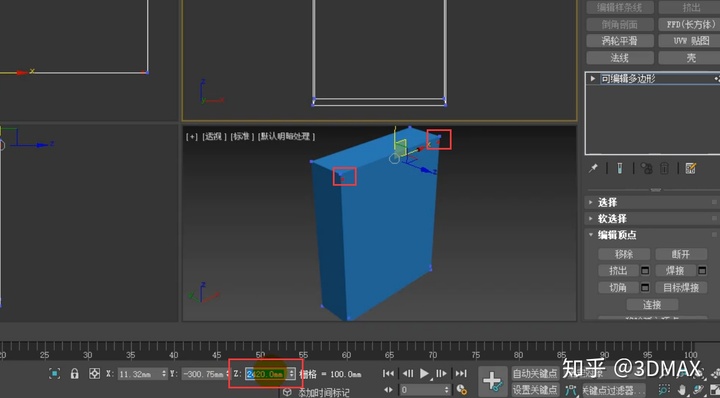The width and height of the screenshot is (720, 398).
Task: Open configure modifier sets icon
Action: [x=691, y=168]
